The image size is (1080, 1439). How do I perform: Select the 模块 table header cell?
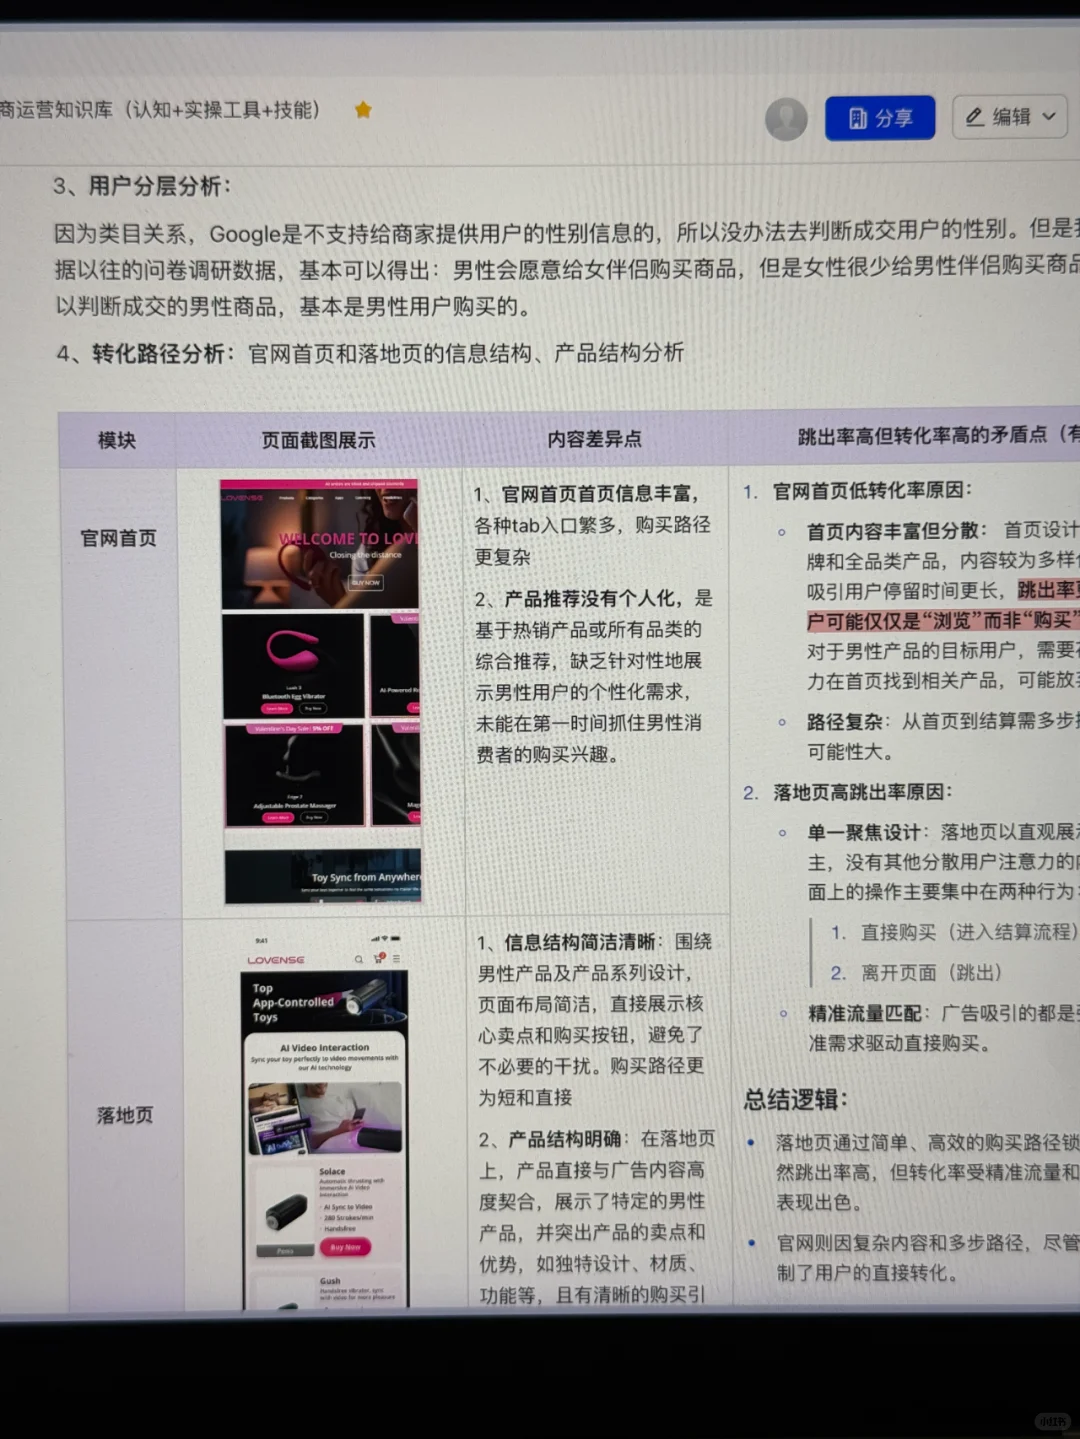[x=117, y=440]
